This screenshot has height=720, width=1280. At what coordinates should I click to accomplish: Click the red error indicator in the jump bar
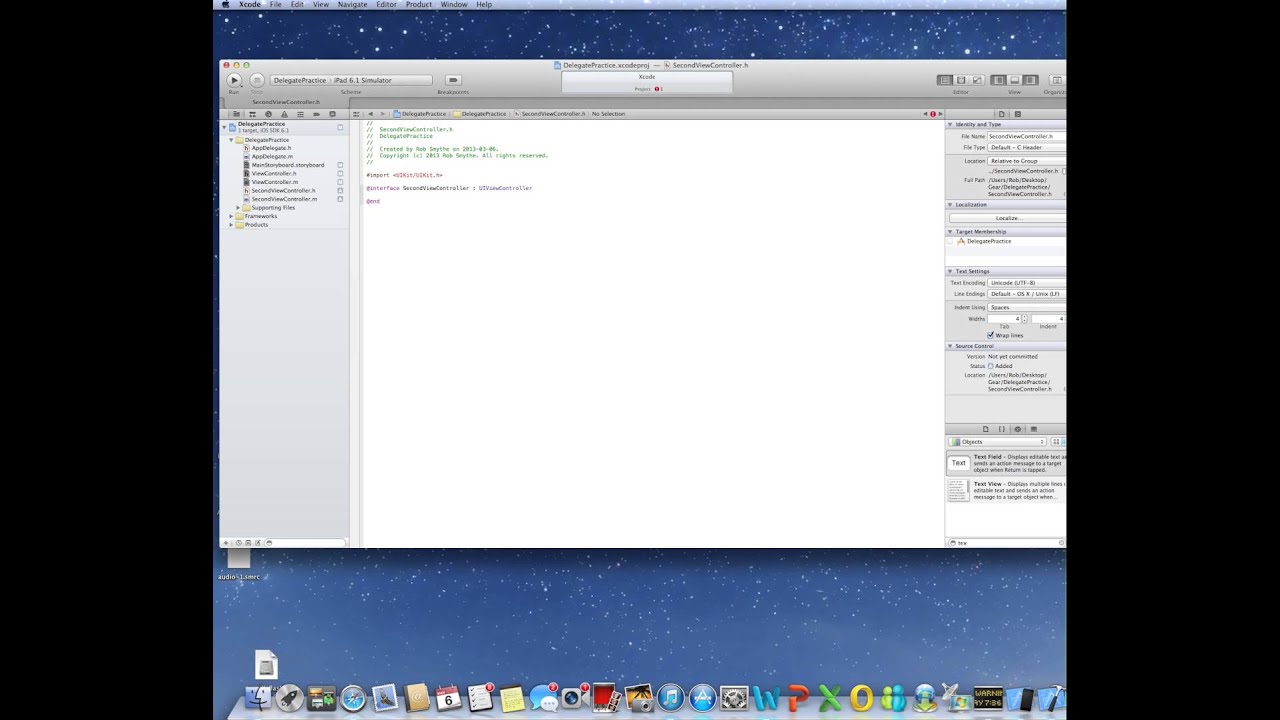tap(933, 114)
